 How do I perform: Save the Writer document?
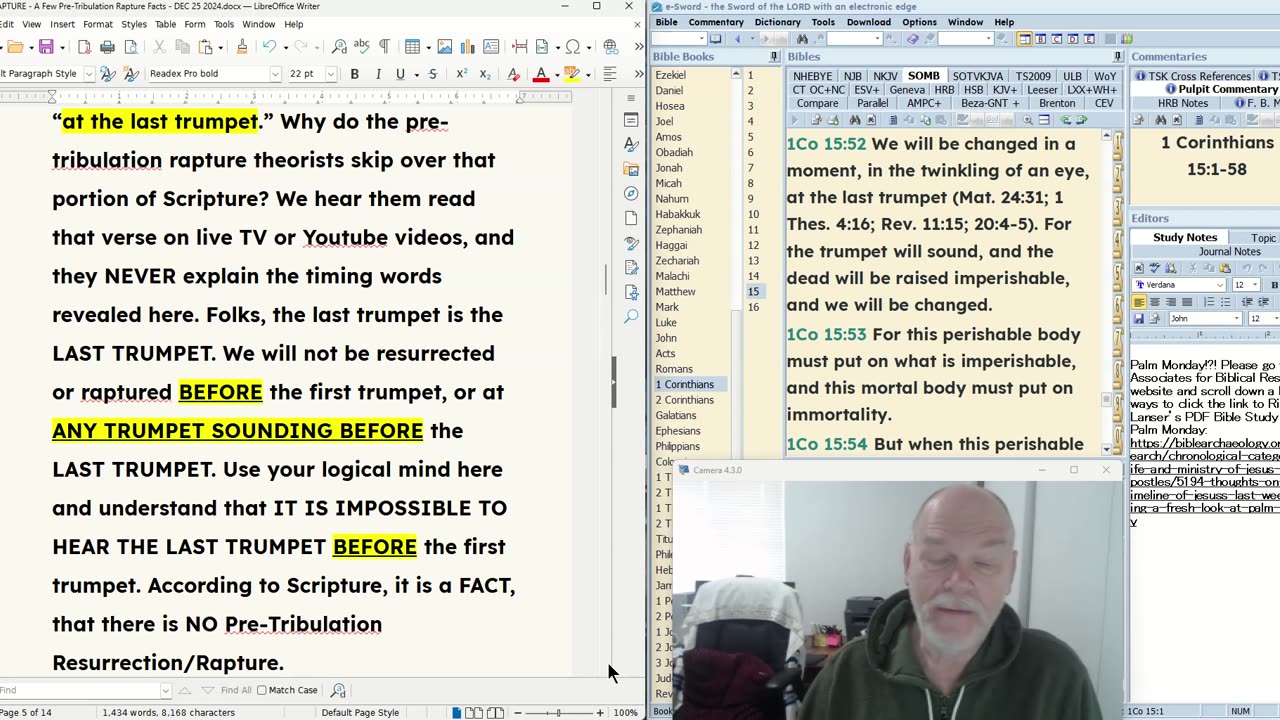pyautogui.click(x=46, y=47)
